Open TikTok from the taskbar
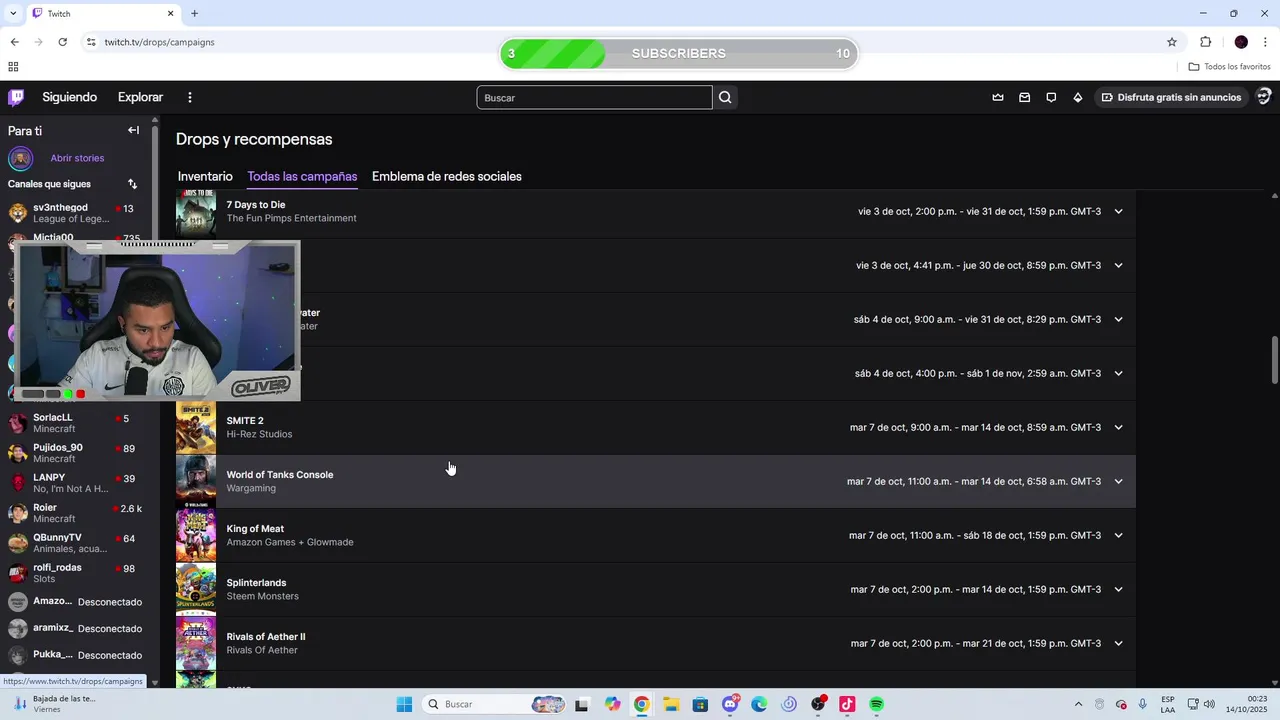Viewport: 1280px width, 720px height. [847, 704]
